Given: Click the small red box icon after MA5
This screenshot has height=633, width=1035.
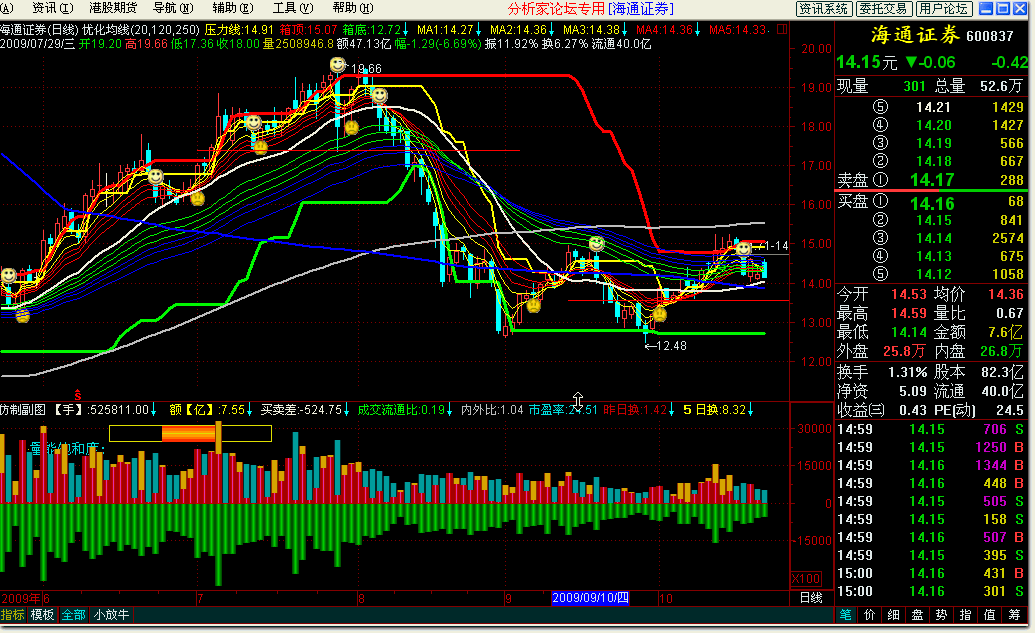Looking at the screenshot, I should pos(782,30).
